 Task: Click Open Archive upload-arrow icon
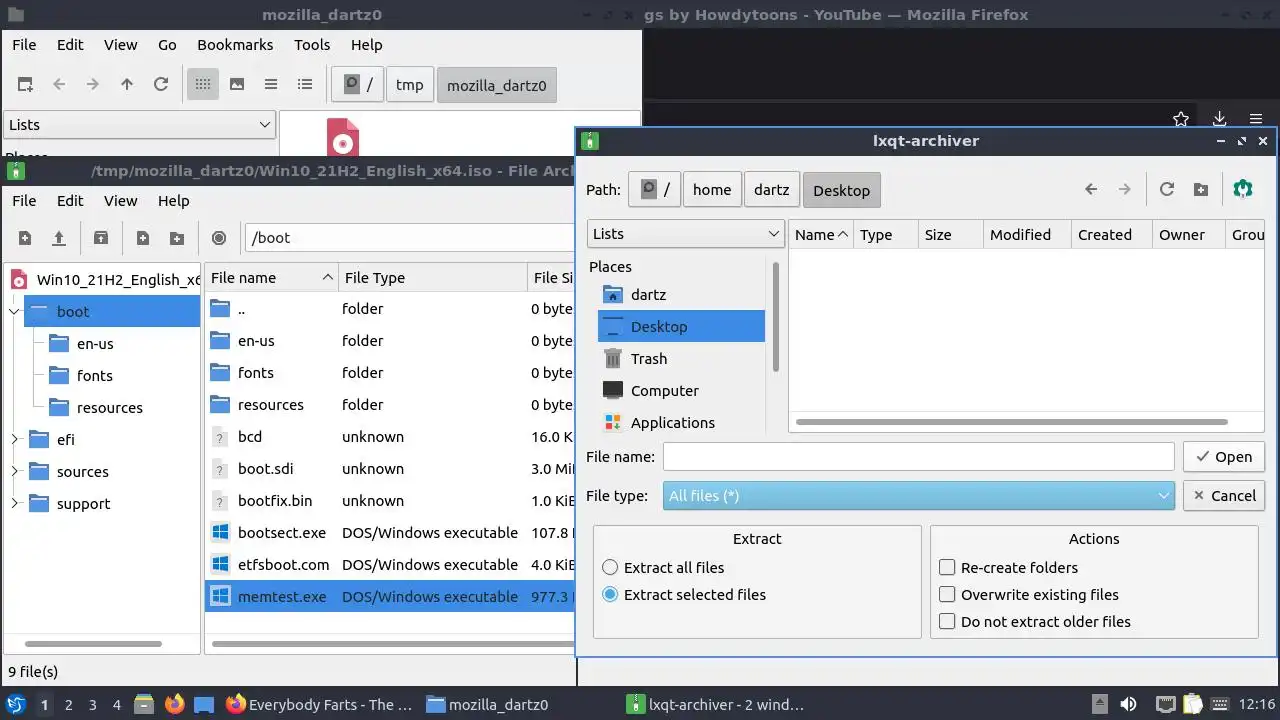(x=59, y=238)
